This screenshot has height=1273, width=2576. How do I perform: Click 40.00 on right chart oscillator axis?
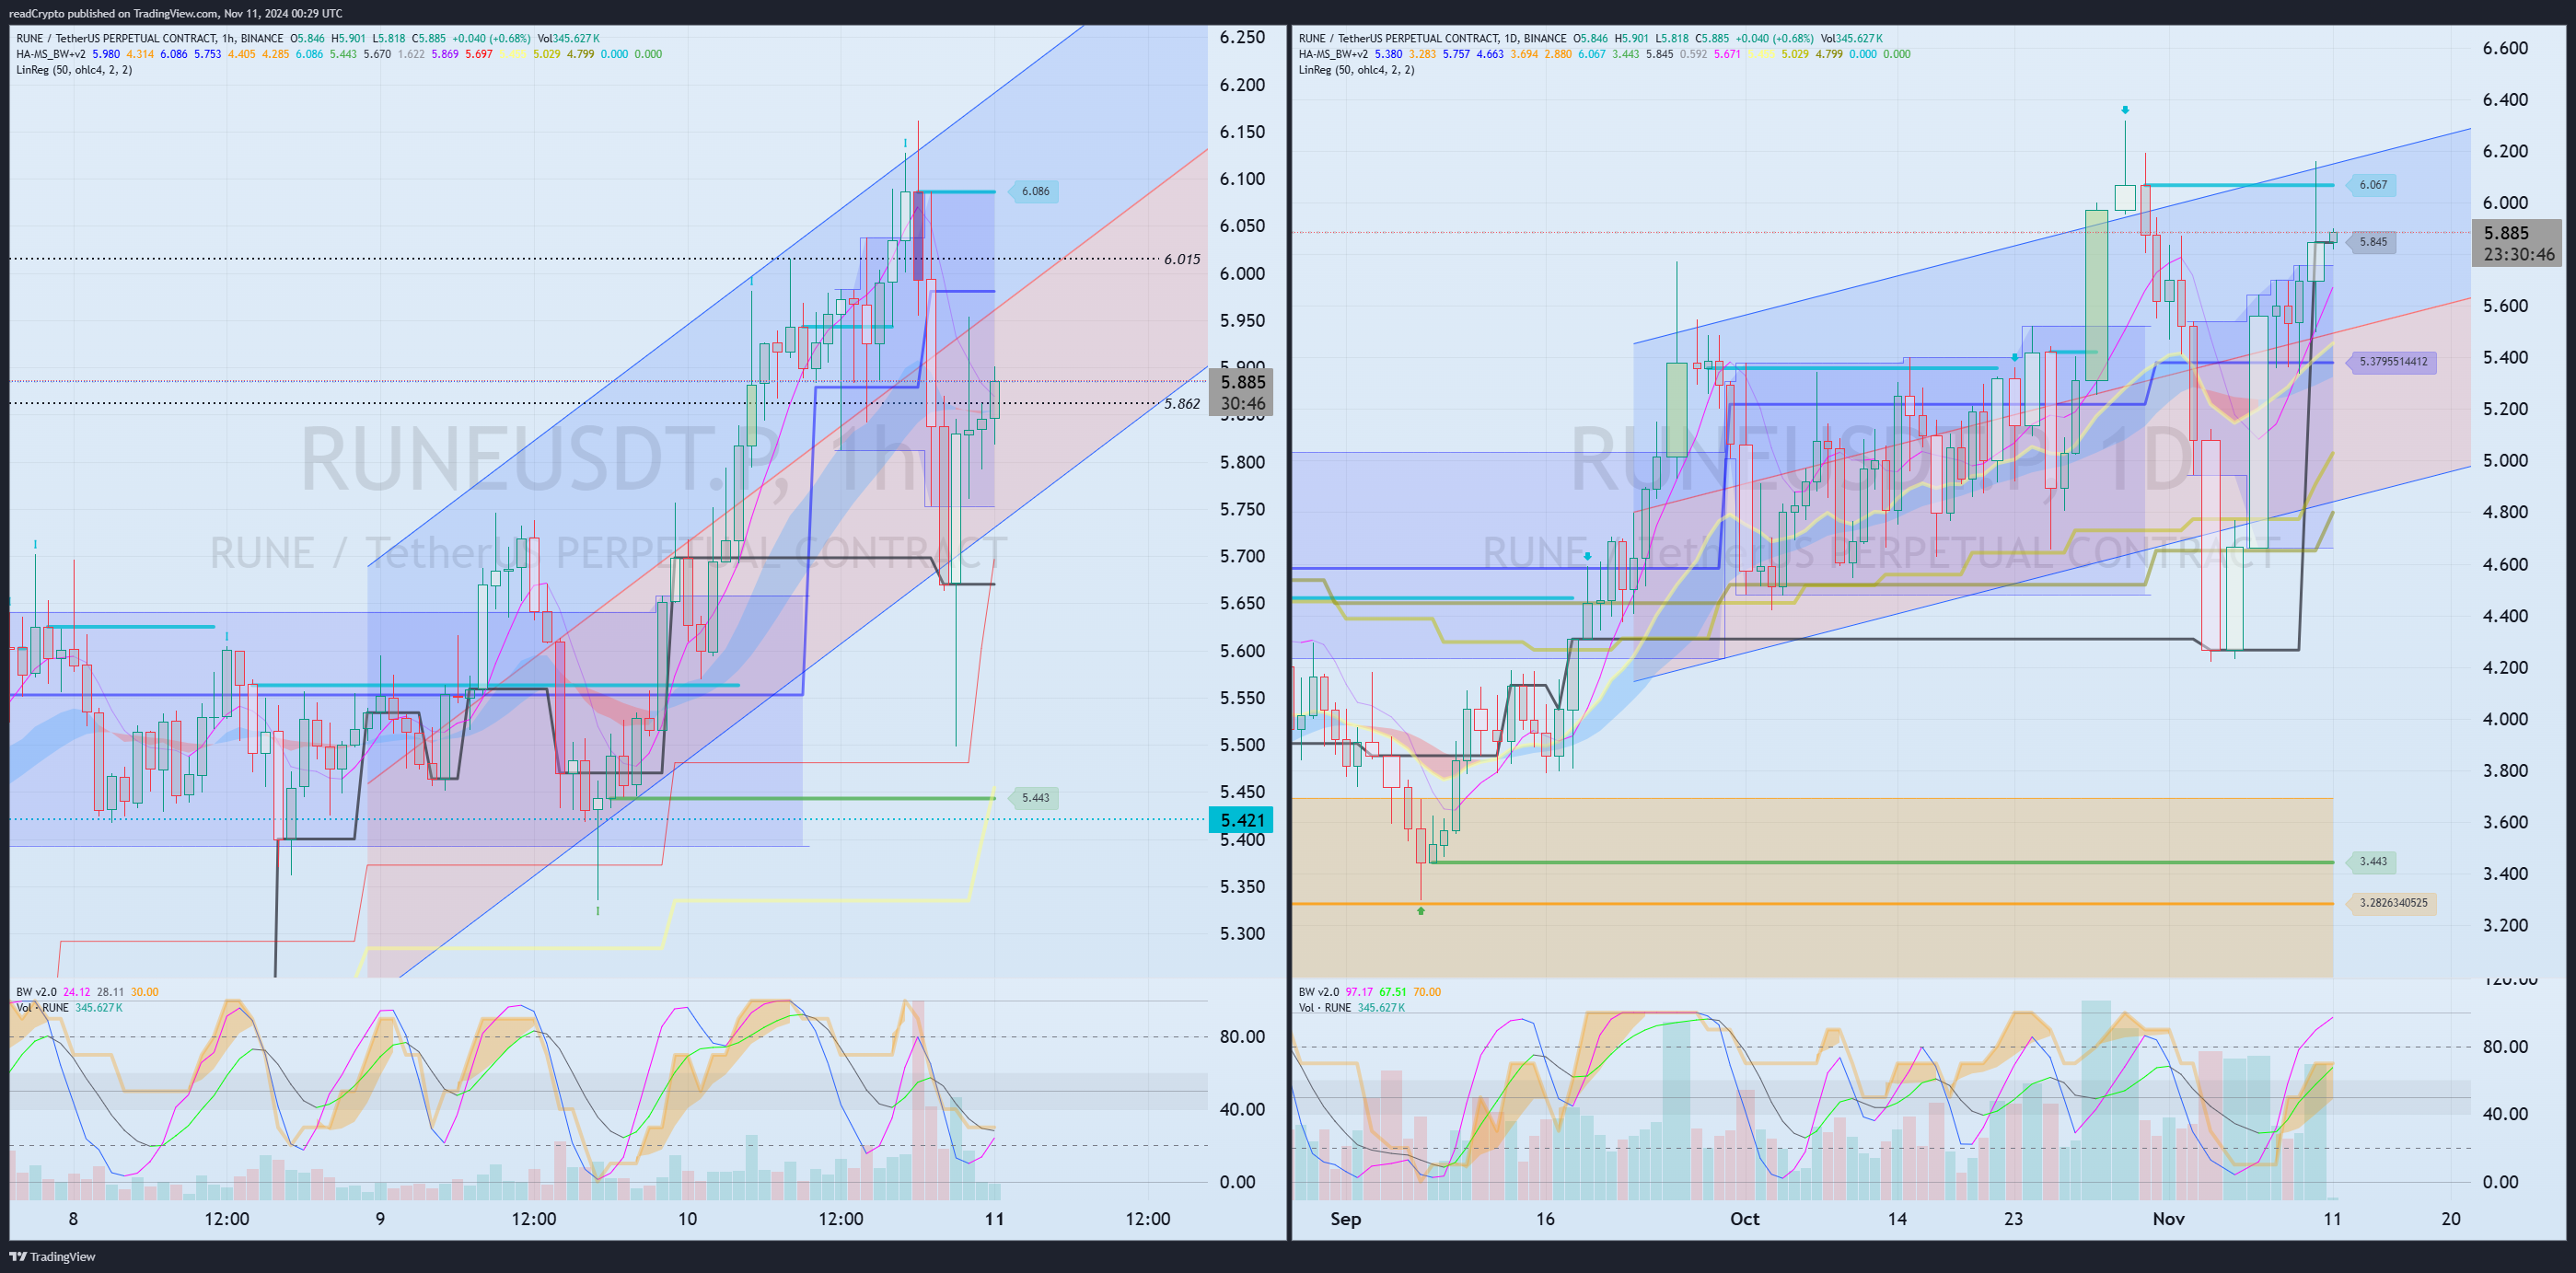tap(2505, 1114)
